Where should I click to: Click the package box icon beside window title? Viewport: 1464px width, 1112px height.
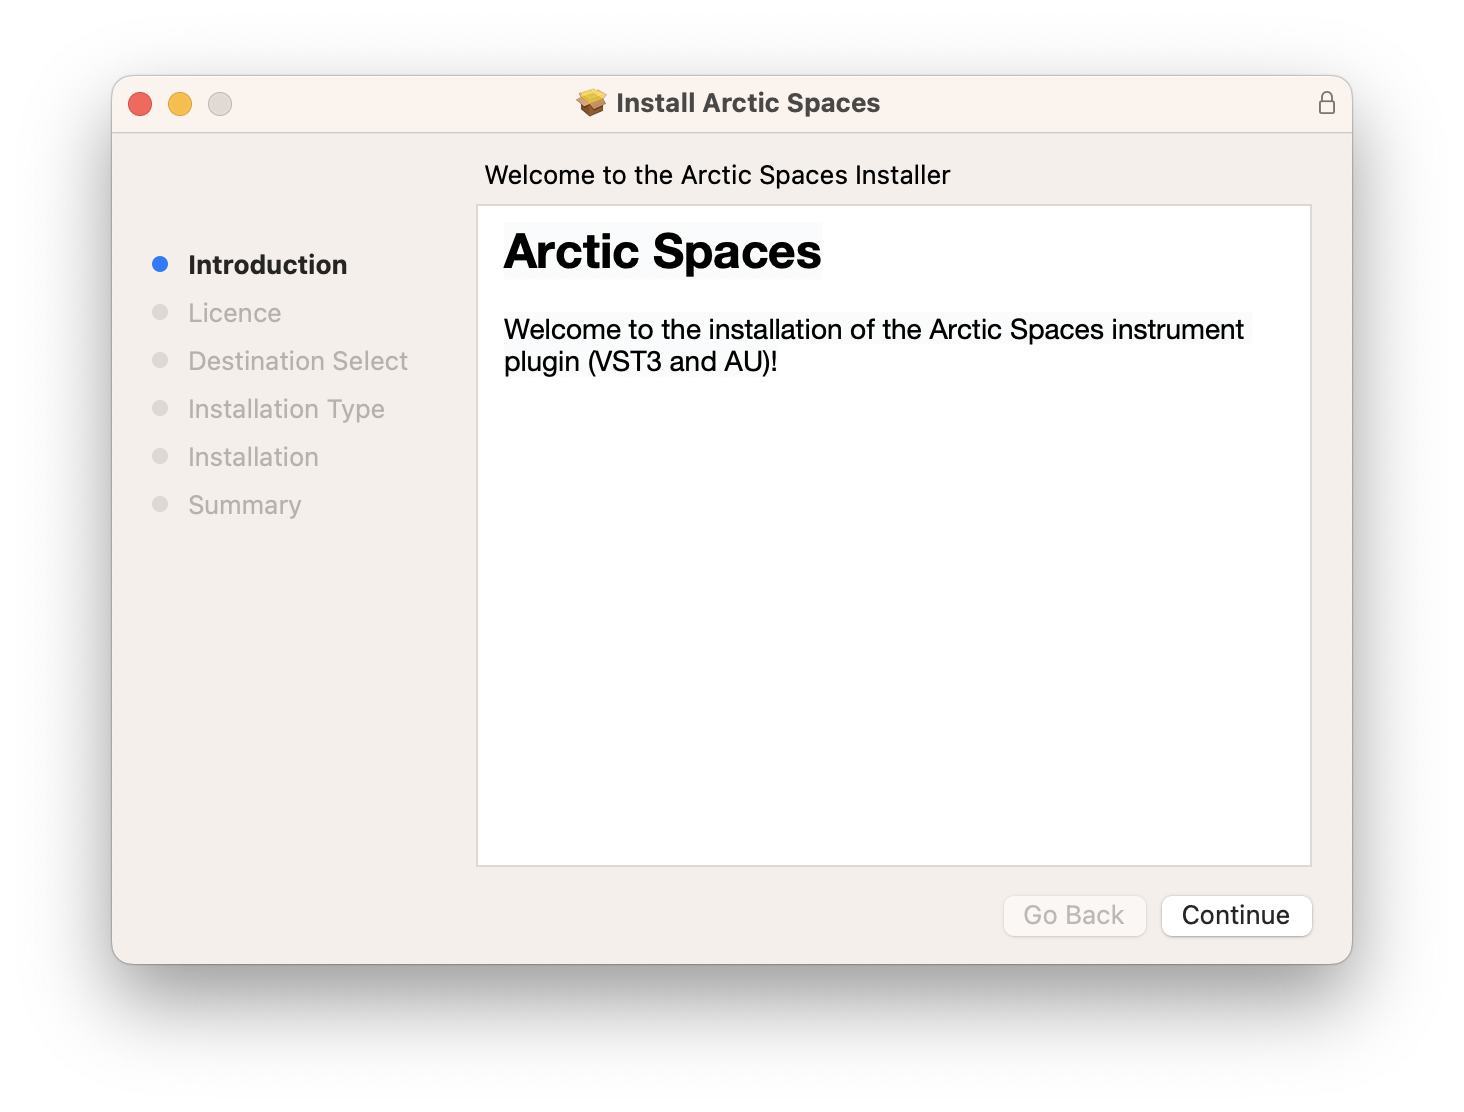(592, 103)
